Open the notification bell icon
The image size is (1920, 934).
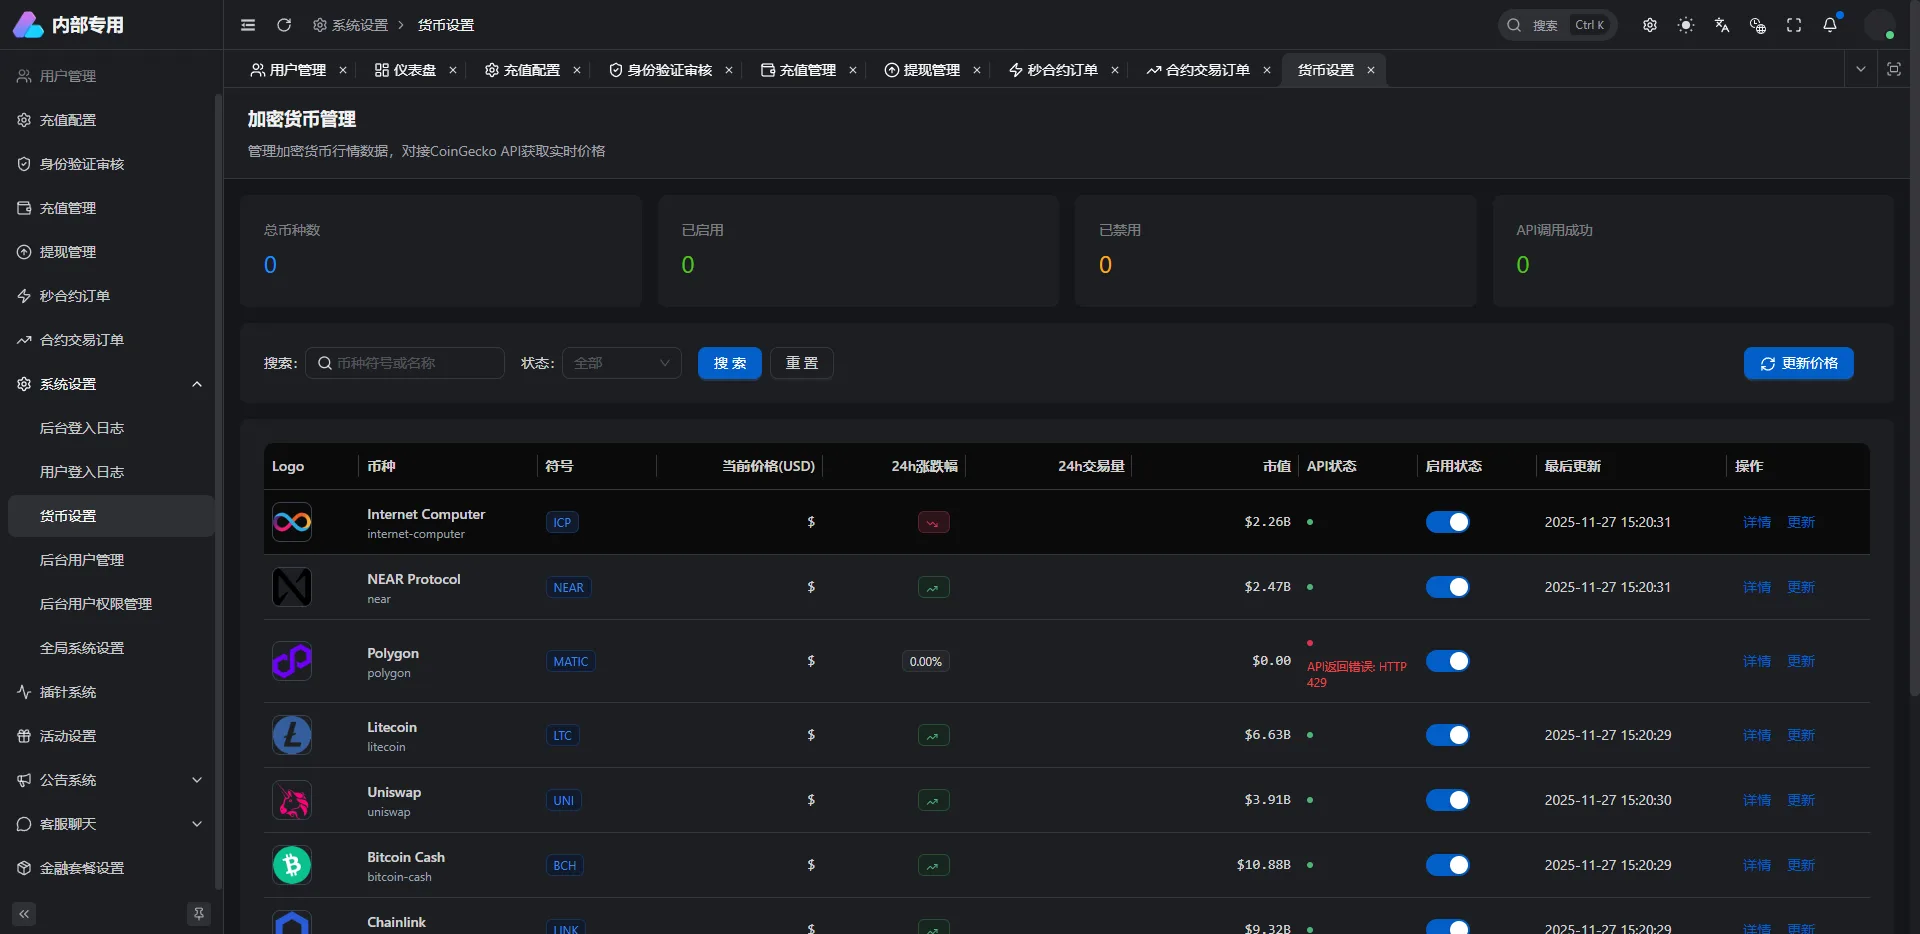click(1830, 25)
